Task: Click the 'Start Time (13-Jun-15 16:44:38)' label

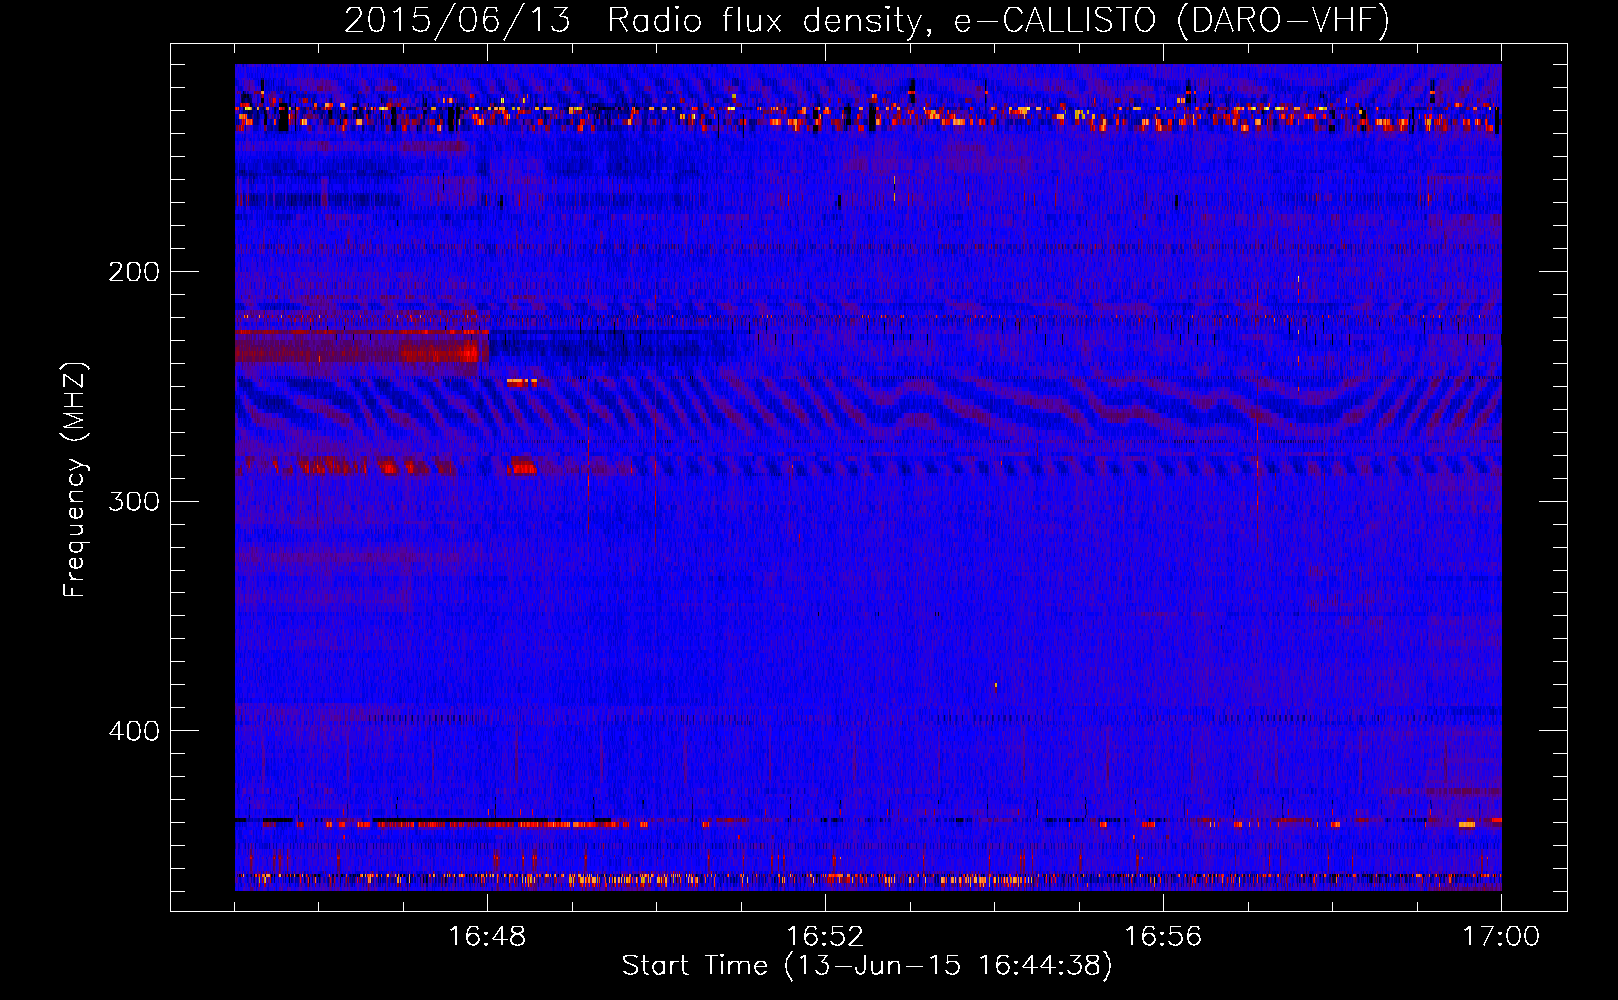Action: pyautogui.click(x=867, y=966)
